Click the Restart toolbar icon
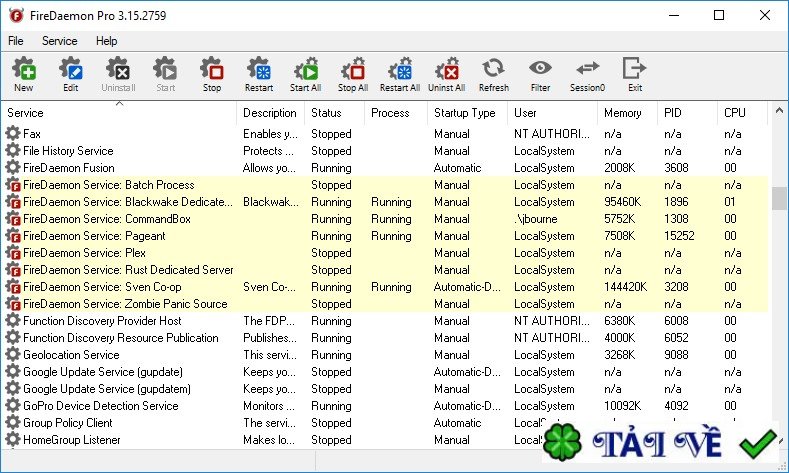The image size is (789, 473). point(259,68)
